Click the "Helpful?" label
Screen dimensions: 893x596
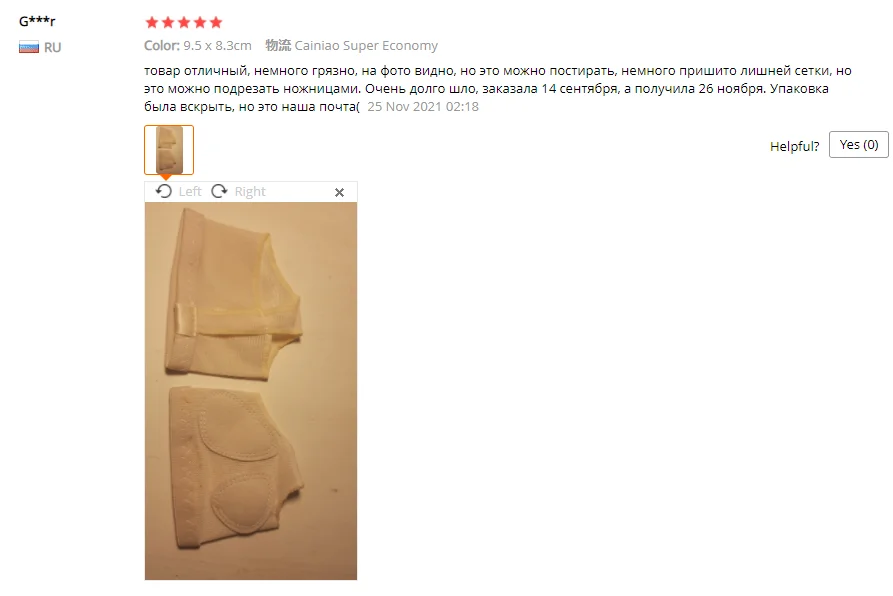tap(794, 146)
